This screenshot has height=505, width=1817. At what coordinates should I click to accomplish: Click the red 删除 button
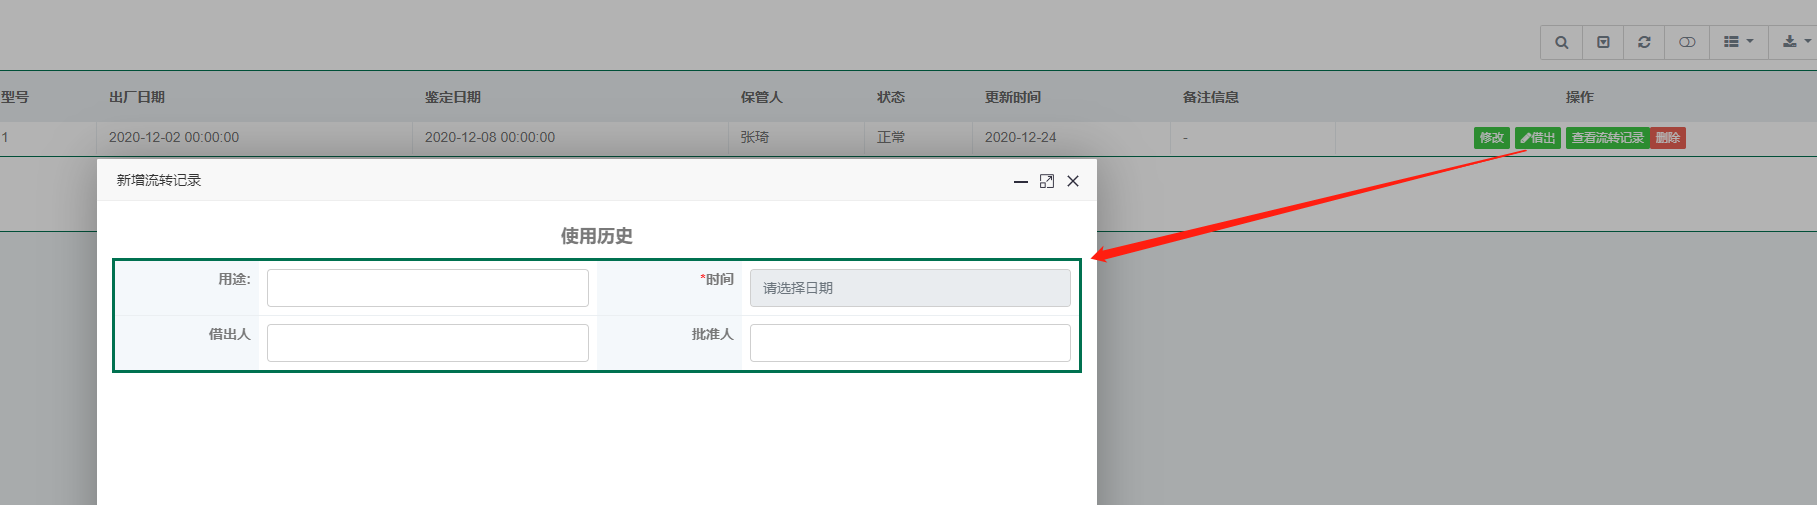tap(1667, 138)
